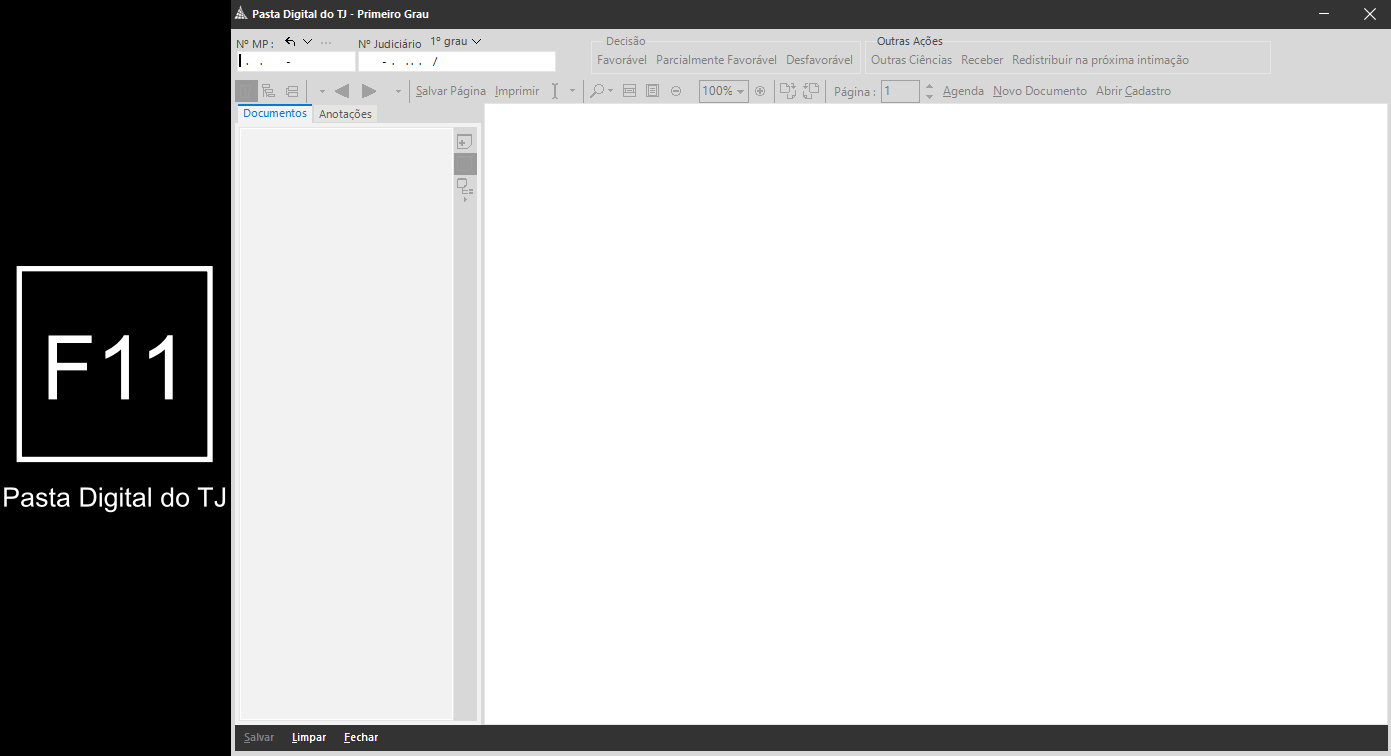Click Redistribuir na próxima intimação
The image size is (1391, 756).
(1100, 60)
